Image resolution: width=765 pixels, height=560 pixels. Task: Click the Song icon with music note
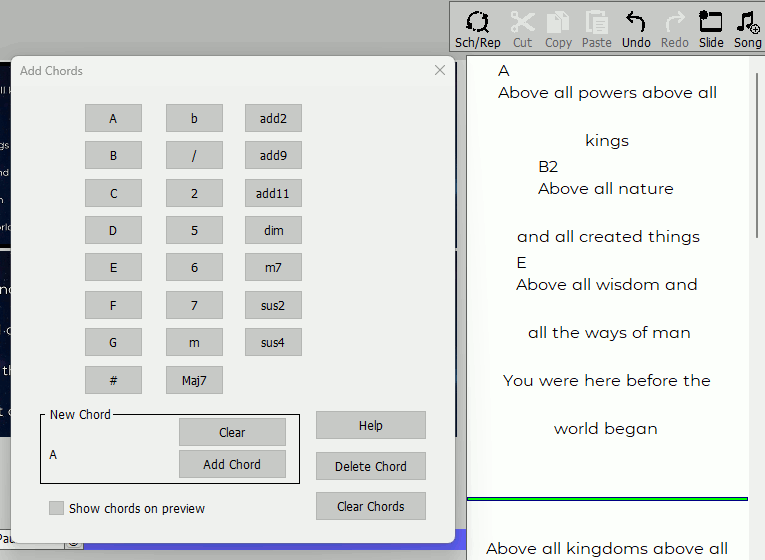(x=747, y=28)
